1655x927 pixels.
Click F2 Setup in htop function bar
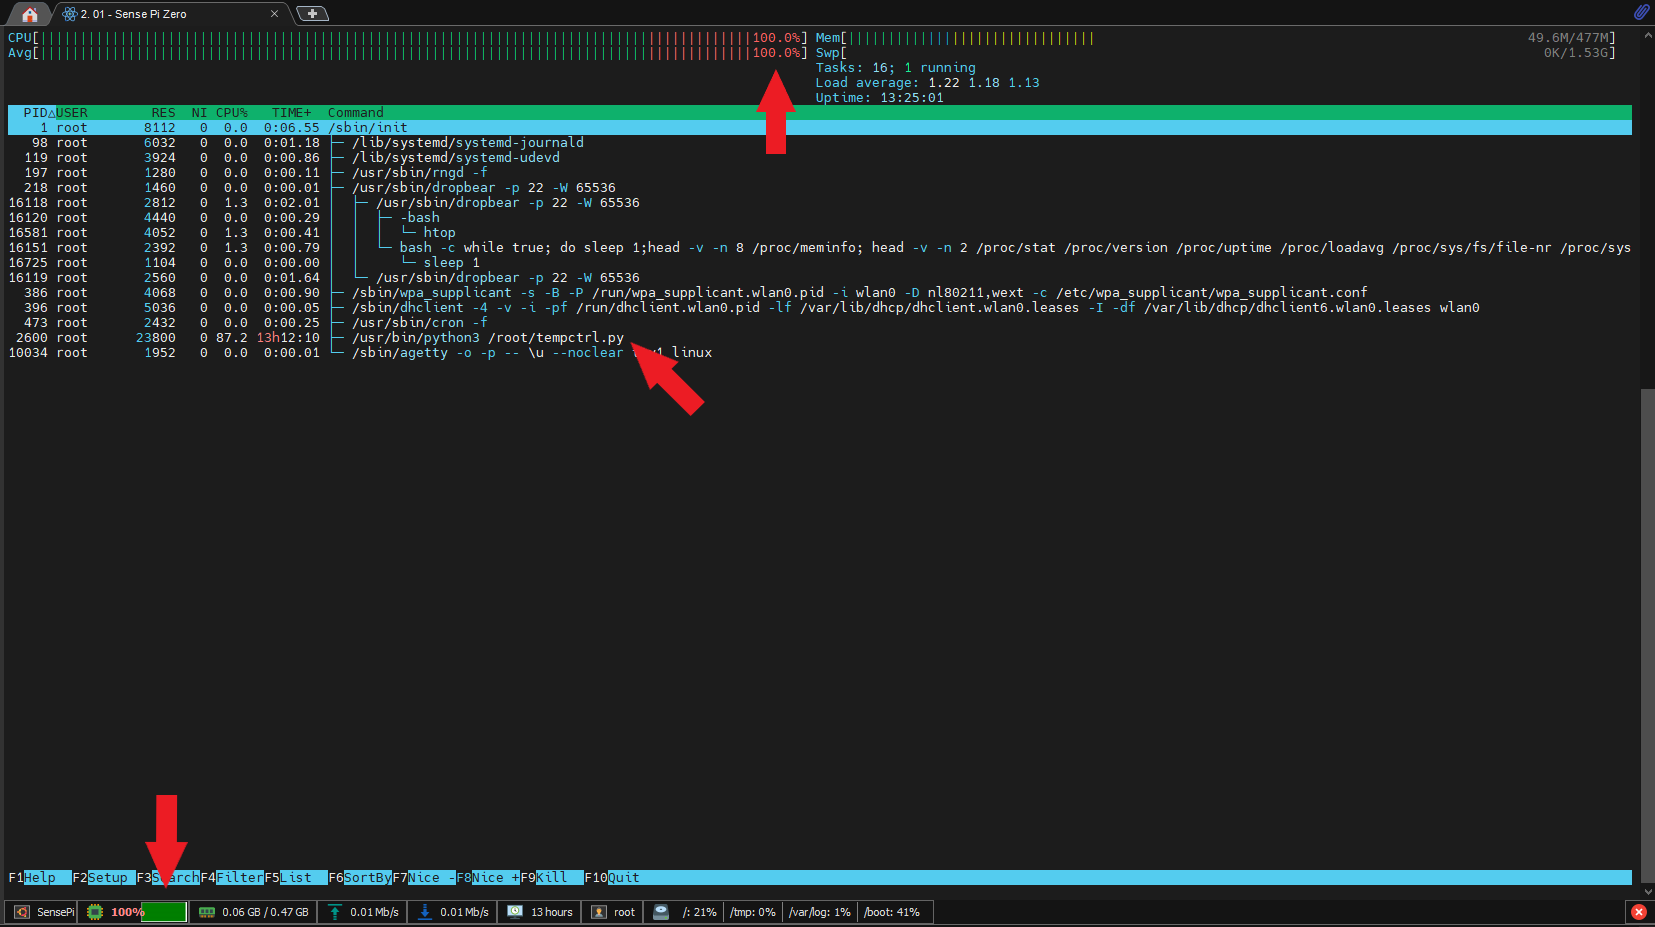[x=104, y=878]
